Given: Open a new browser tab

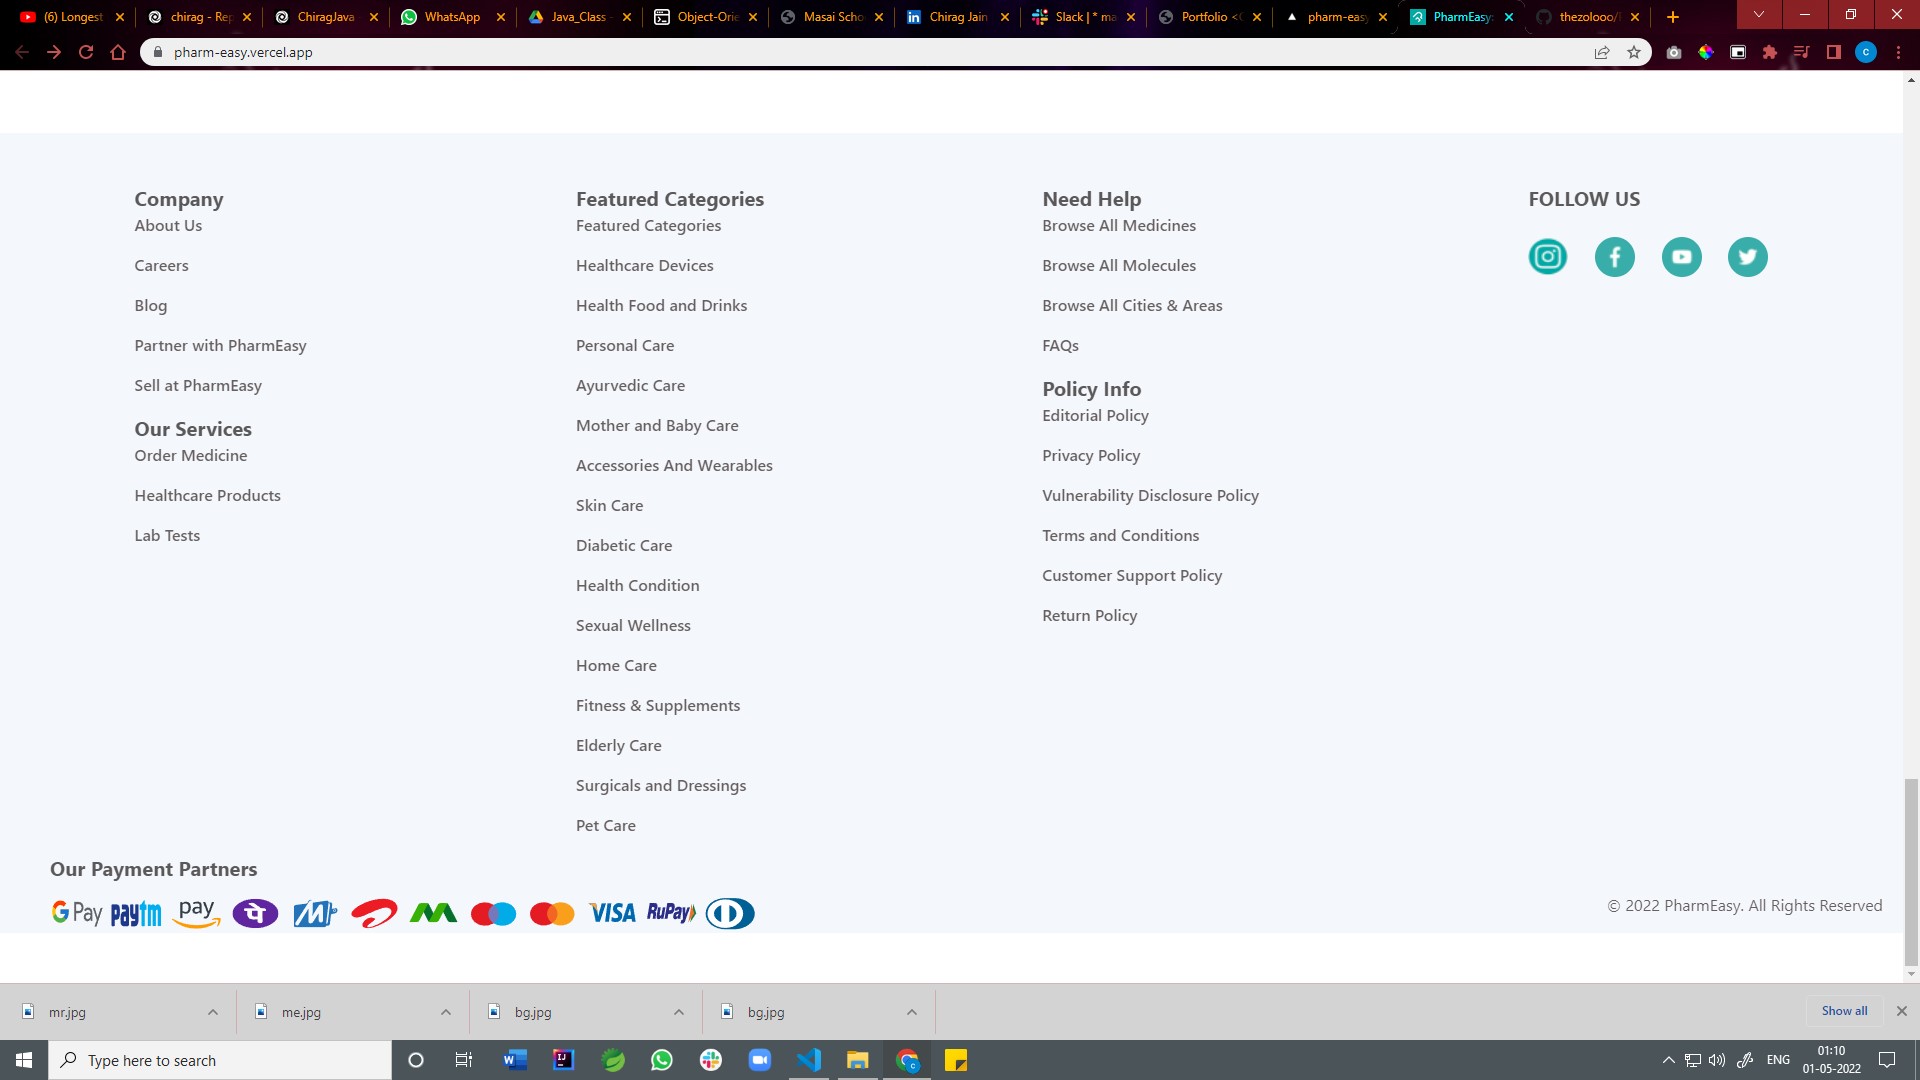Looking at the screenshot, I should pos(1673,17).
